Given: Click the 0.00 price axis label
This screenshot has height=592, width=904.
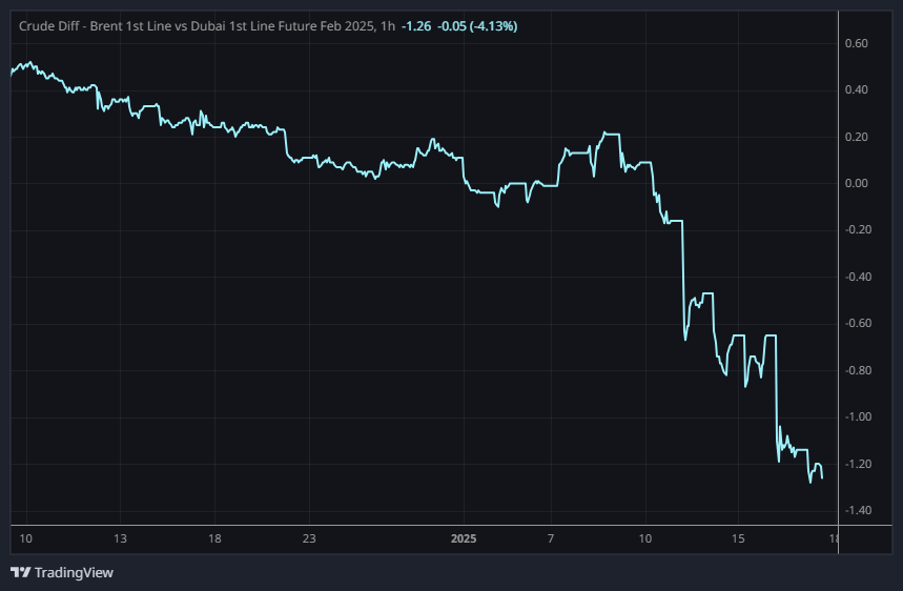Looking at the screenshot, I should (856, 183).
